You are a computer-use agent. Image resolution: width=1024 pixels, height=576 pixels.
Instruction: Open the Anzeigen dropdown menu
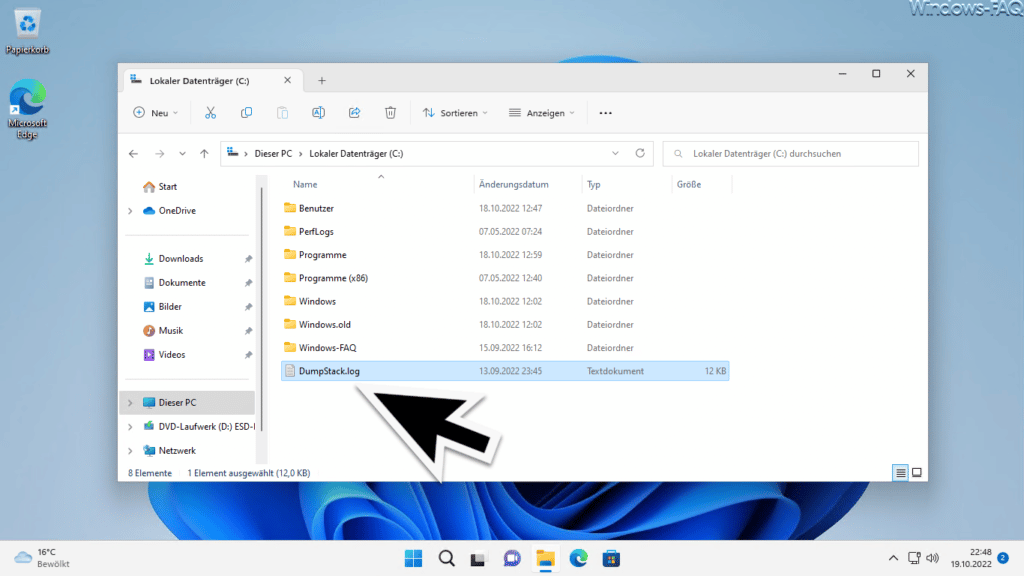tap(541, 113)
